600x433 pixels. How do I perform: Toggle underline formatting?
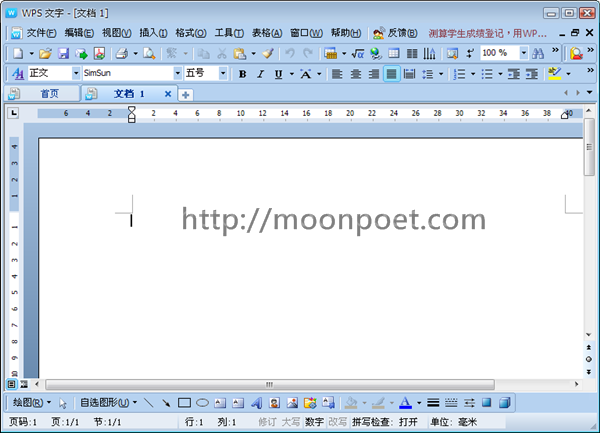coord(278,74)
